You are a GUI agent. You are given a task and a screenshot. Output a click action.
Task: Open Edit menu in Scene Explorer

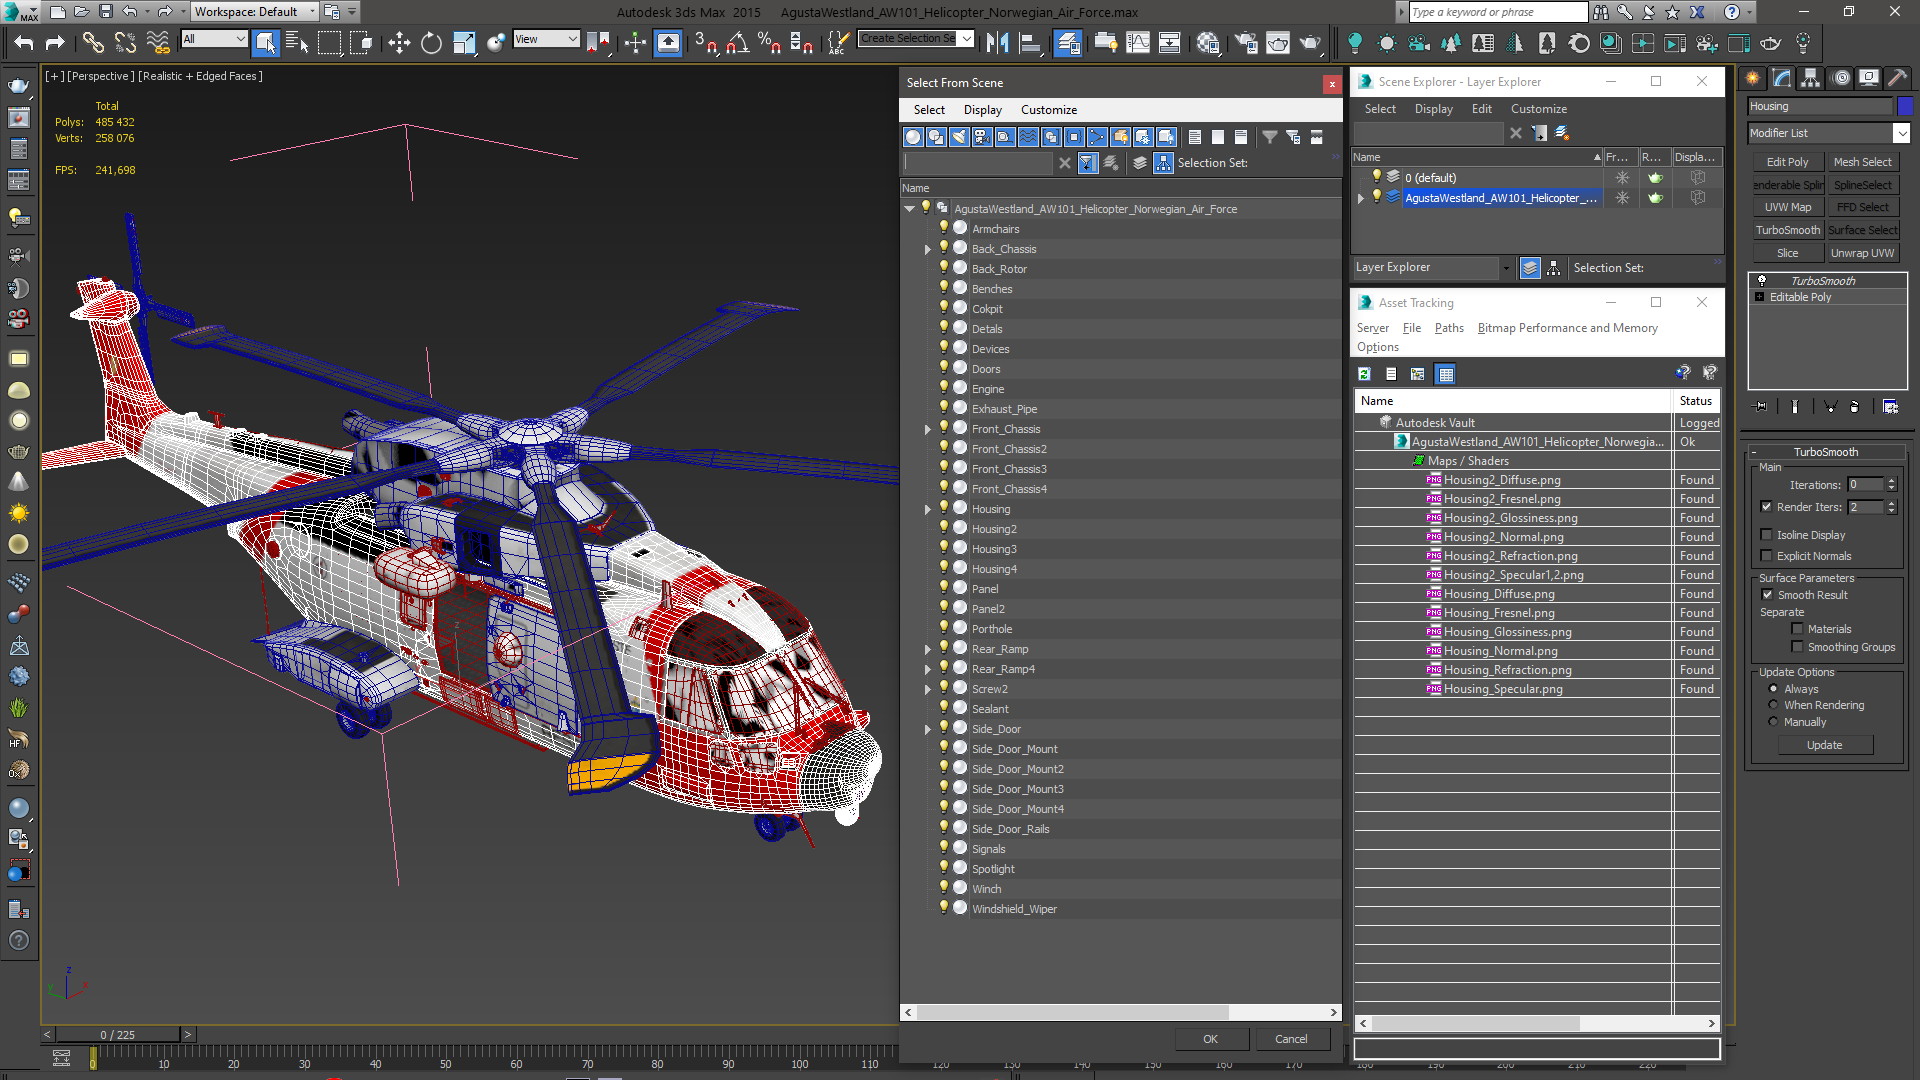[x=1482, y=109]
